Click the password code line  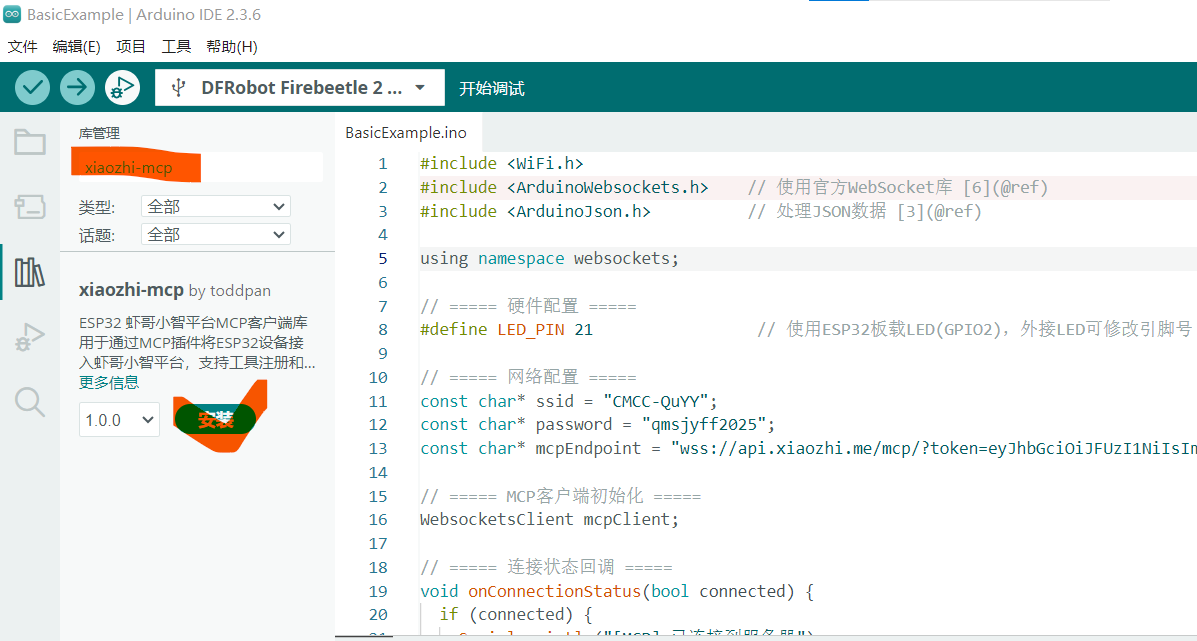(597, 424)
